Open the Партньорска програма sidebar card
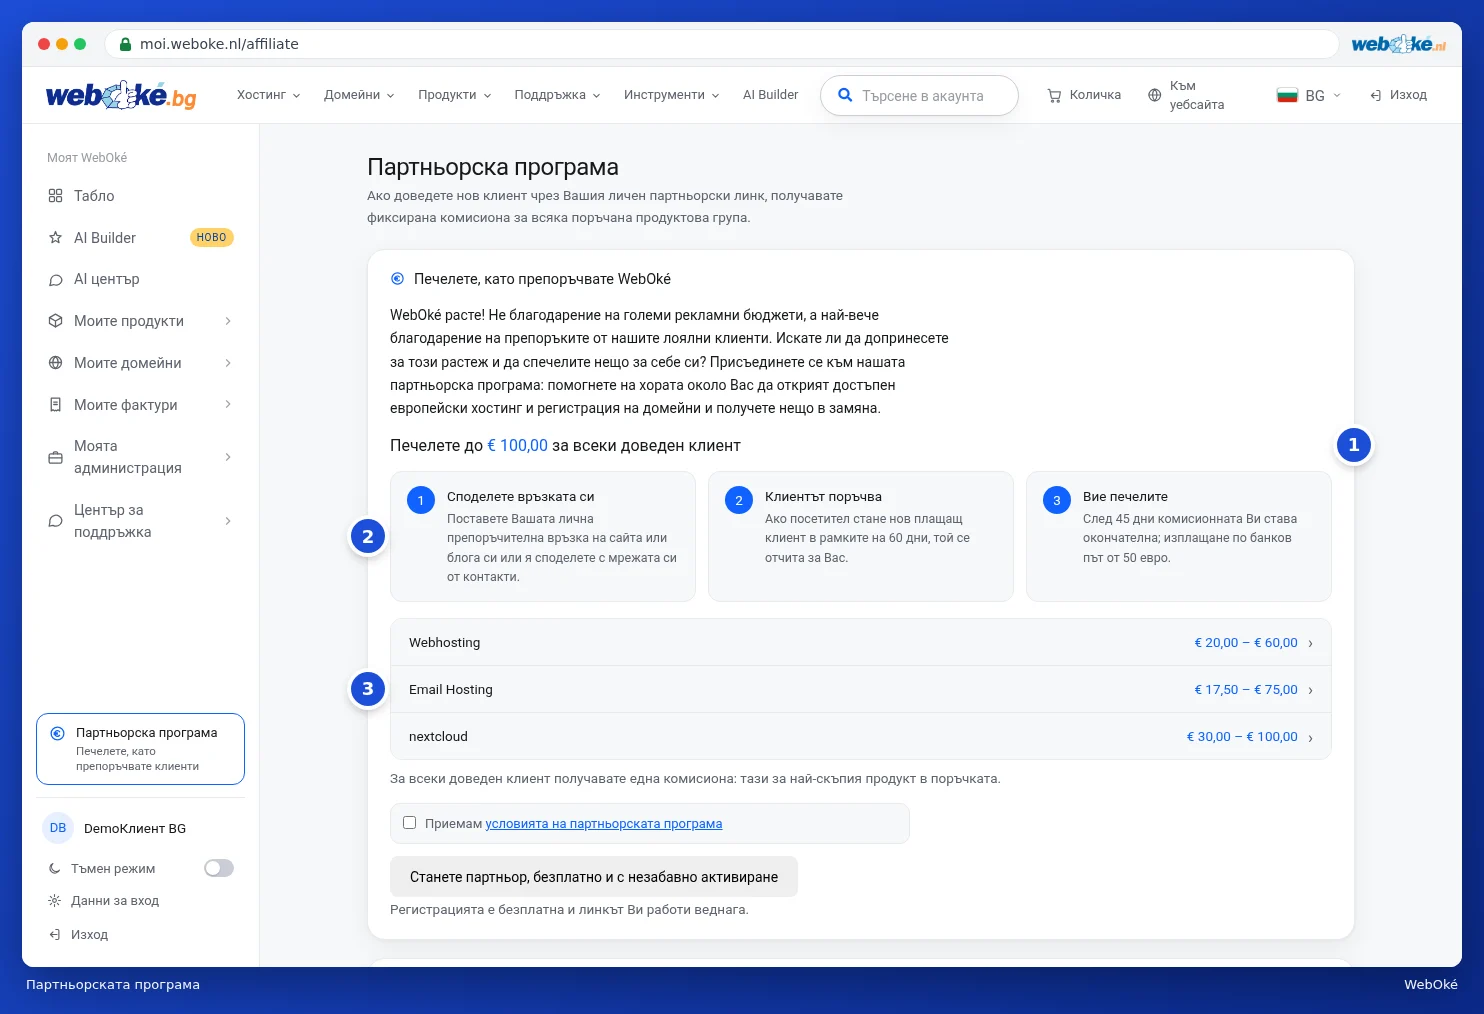This screenshot has width=1484, height=1014. click(140, 749)
